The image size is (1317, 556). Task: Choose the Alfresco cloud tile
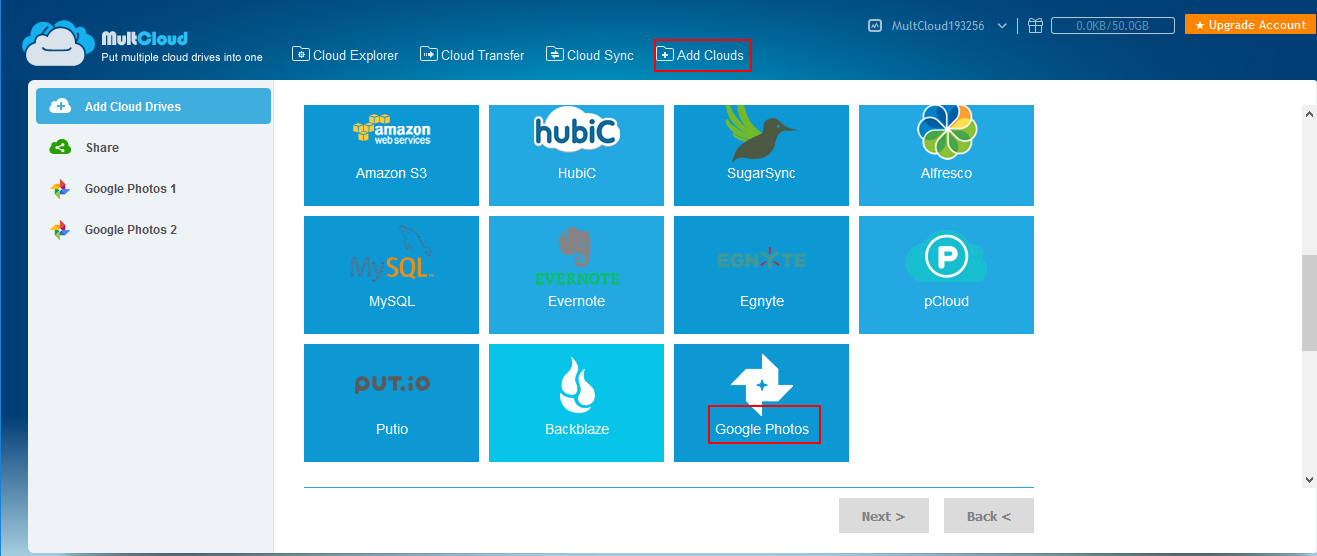coord(946,155)
